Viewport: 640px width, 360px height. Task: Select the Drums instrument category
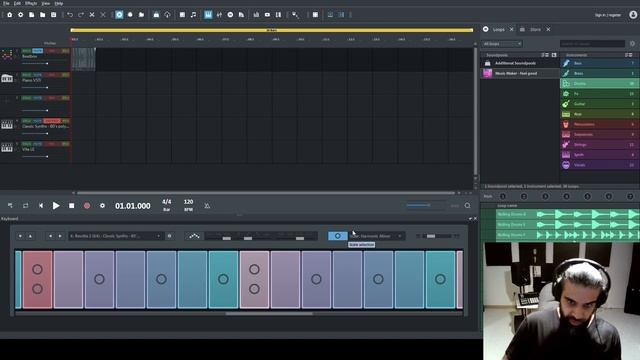pos(600,84)
